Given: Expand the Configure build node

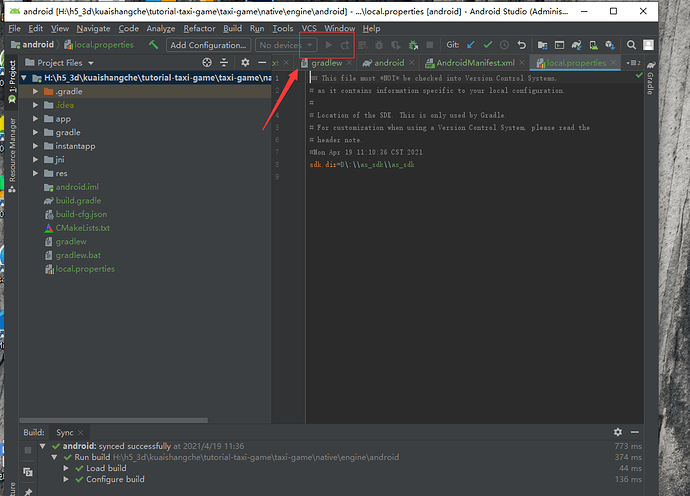Looking at the screenshot, I should (66, 479).
